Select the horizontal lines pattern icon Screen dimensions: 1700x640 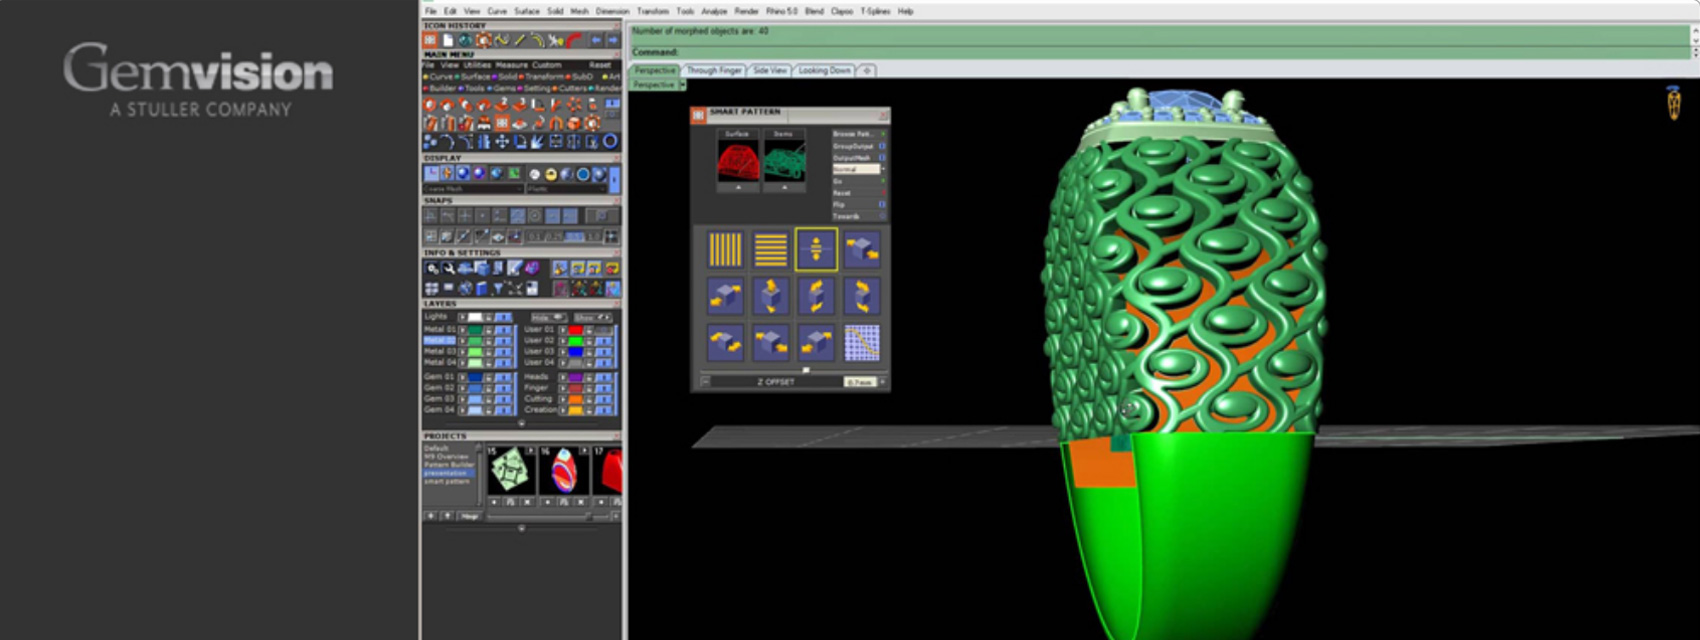(x=770, y=250)
